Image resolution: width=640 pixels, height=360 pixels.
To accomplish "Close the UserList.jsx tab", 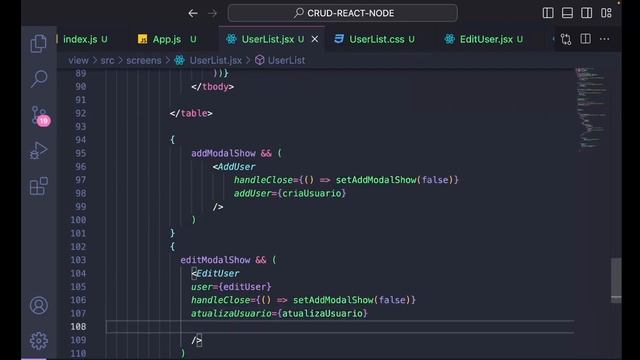I will coord(315,39).
